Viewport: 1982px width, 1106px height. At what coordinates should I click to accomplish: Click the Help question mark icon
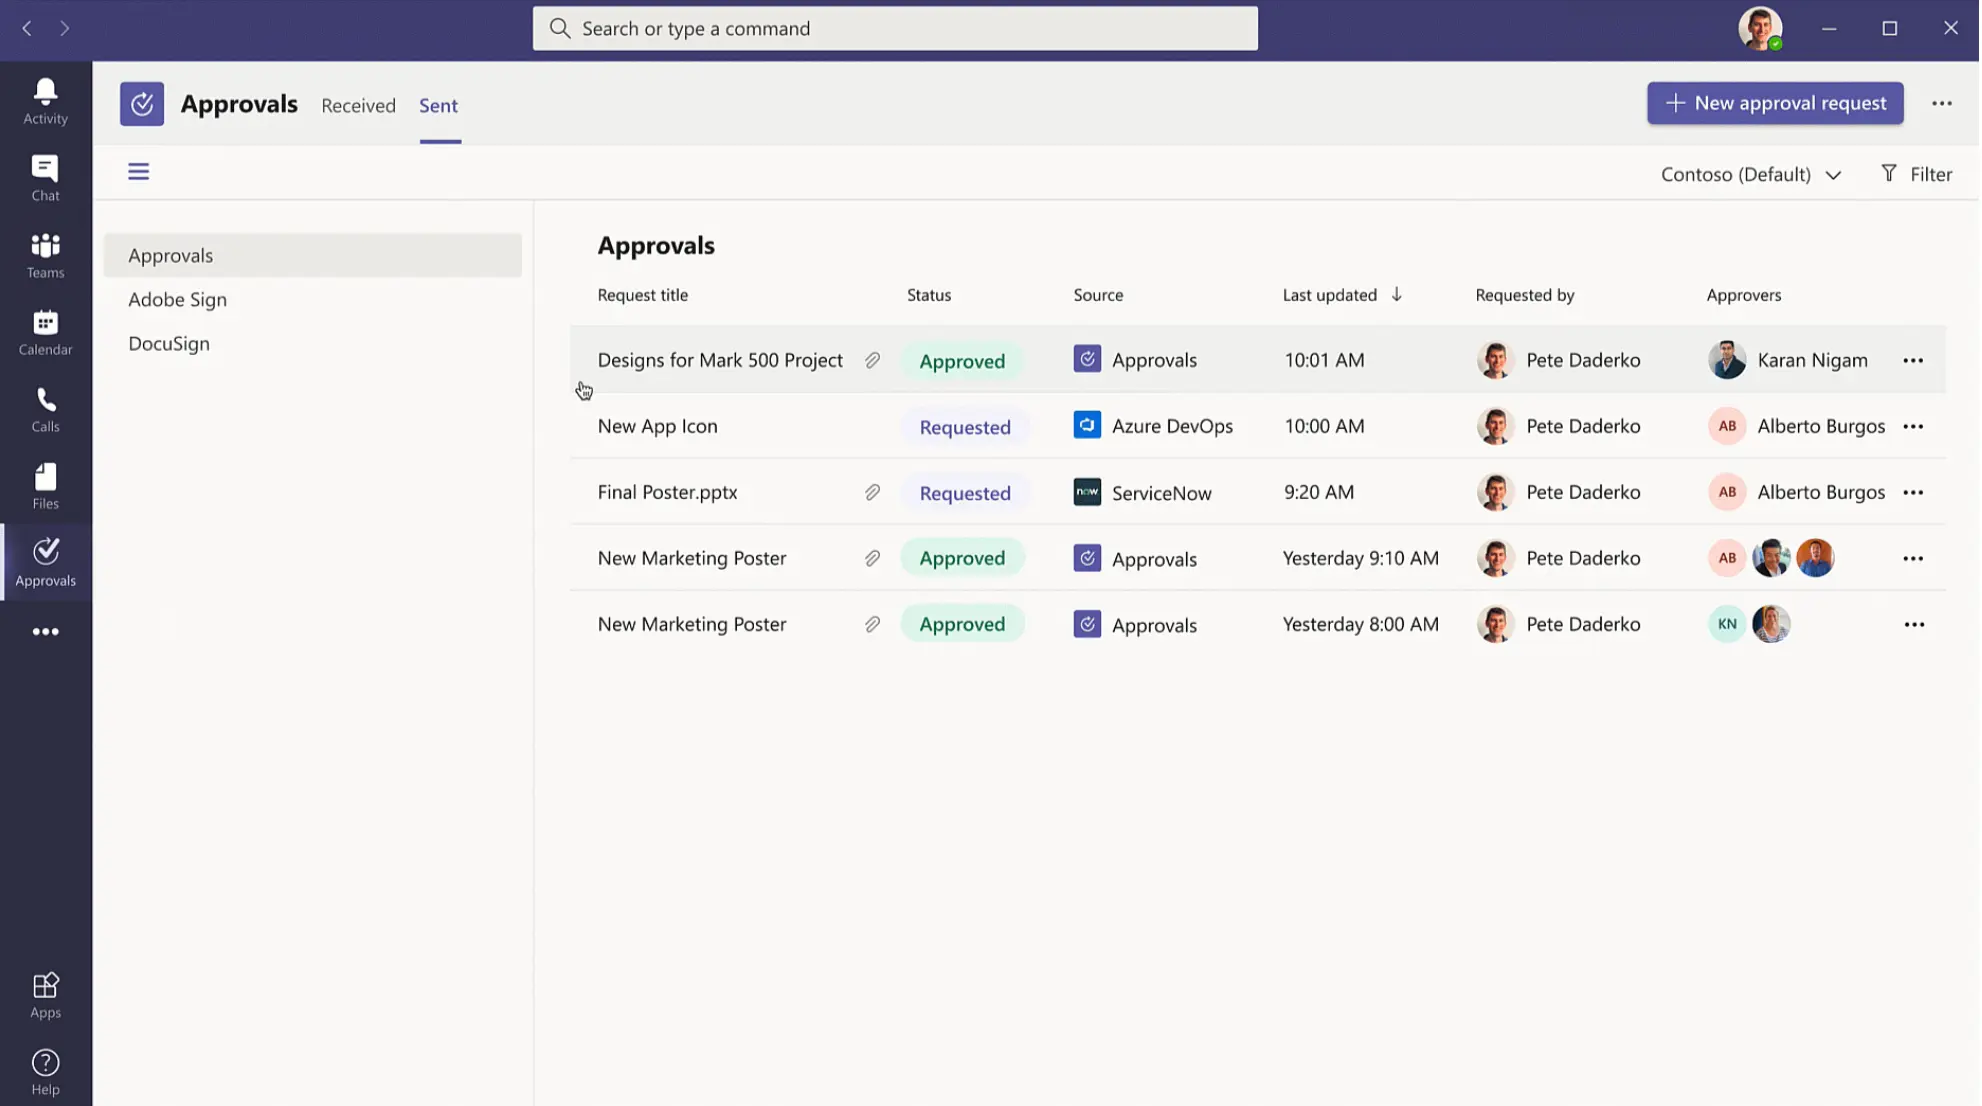[x=45, y=1072]
